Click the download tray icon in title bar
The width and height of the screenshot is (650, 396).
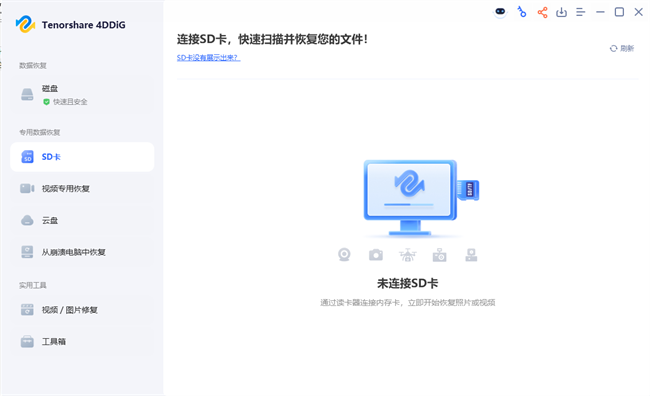561,12
